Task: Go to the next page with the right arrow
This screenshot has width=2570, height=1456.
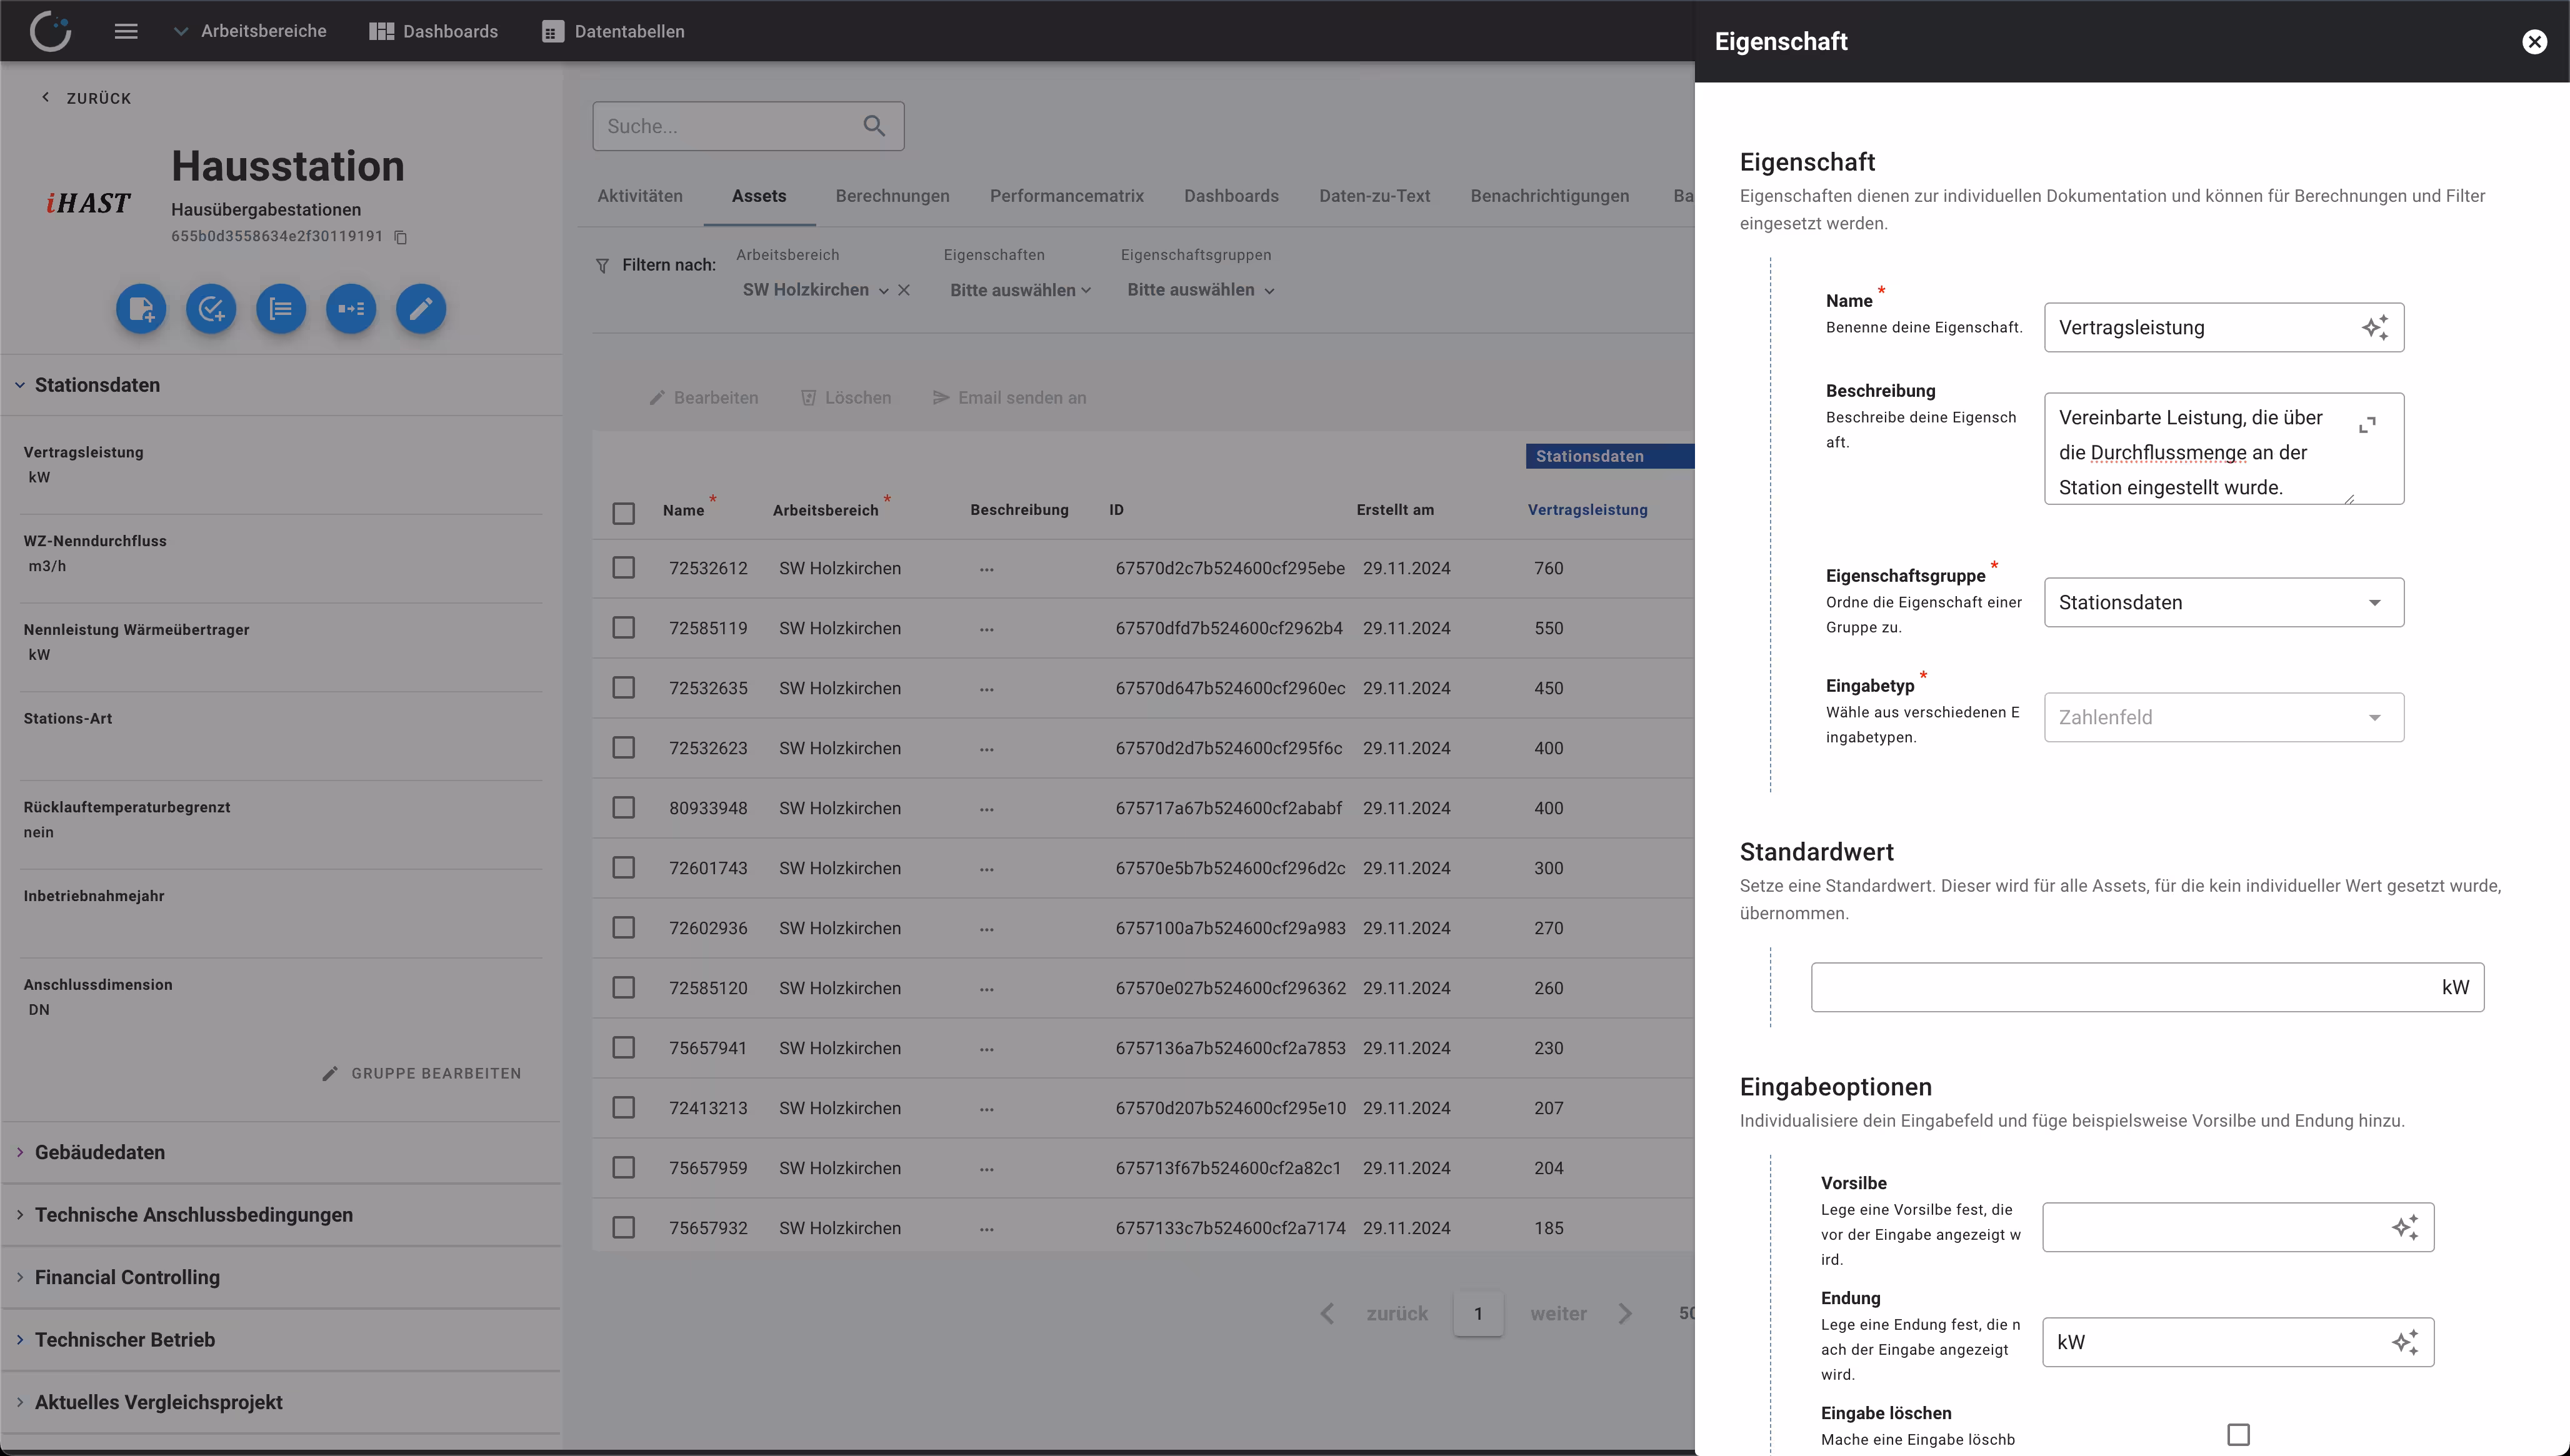Action: point(1625,1313)
